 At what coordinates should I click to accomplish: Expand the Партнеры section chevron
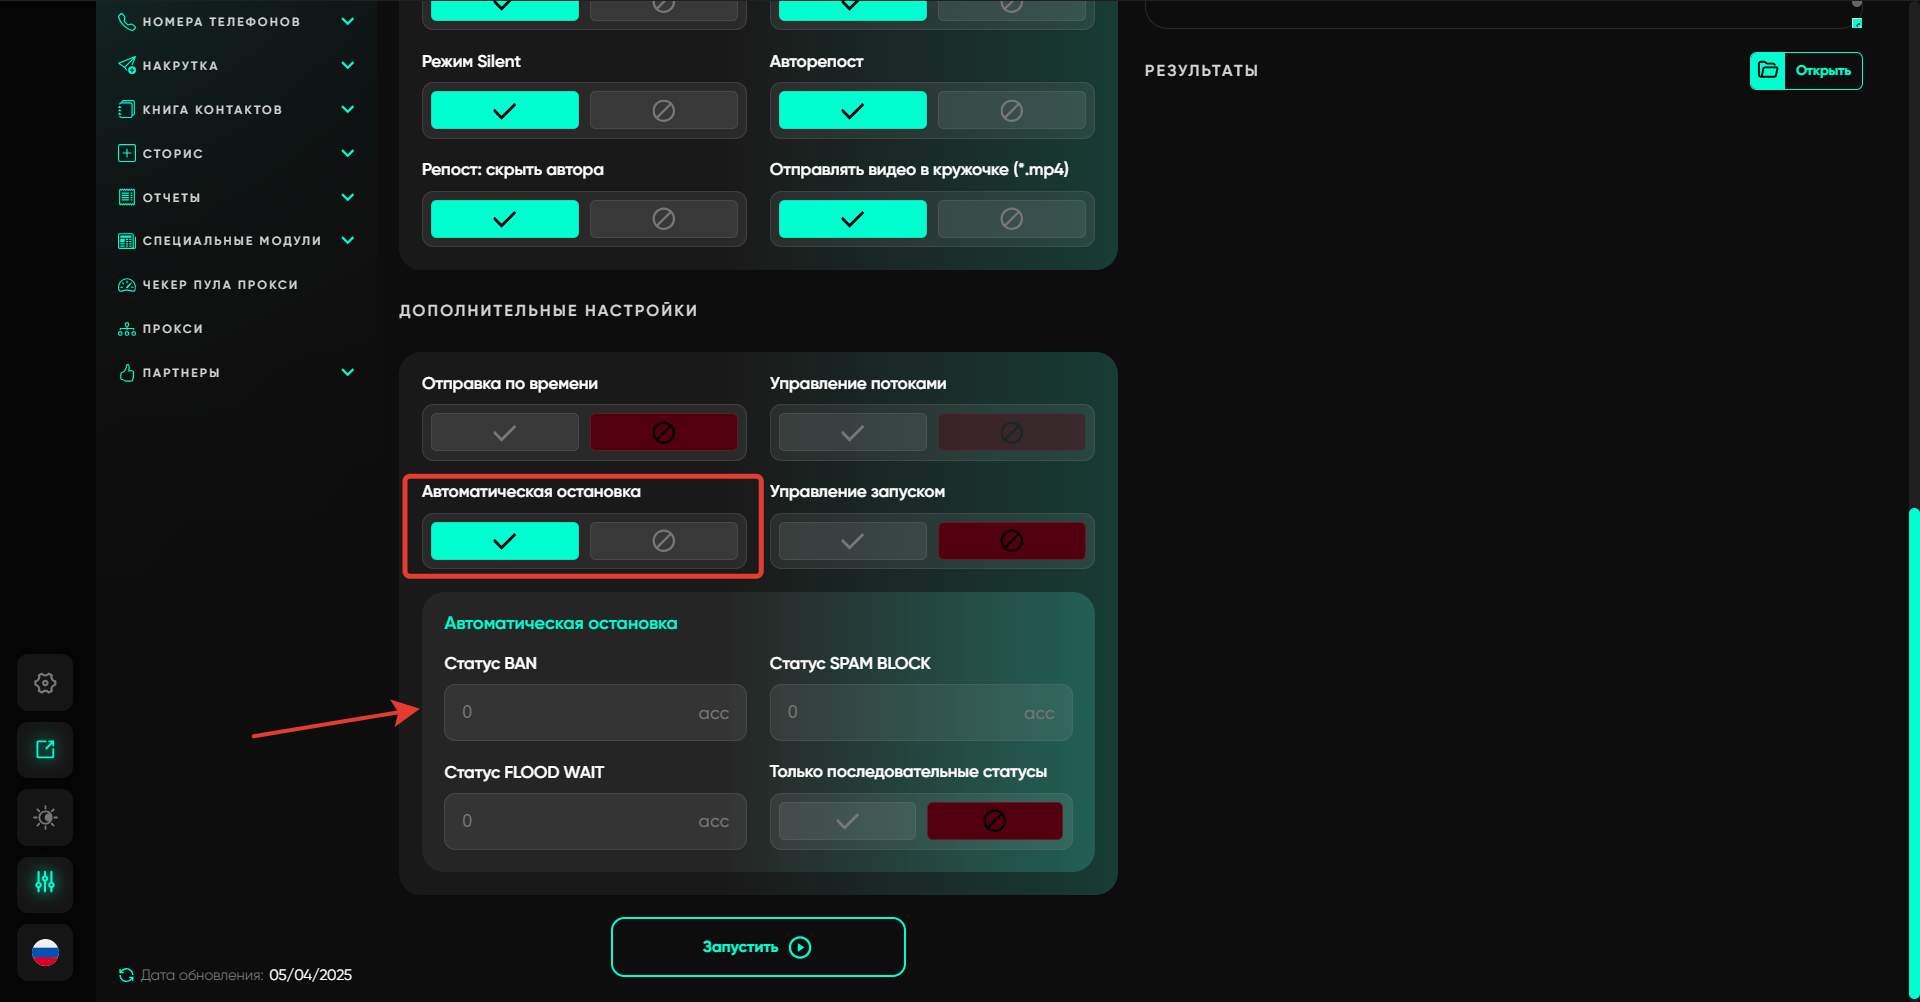click(348, 372)
